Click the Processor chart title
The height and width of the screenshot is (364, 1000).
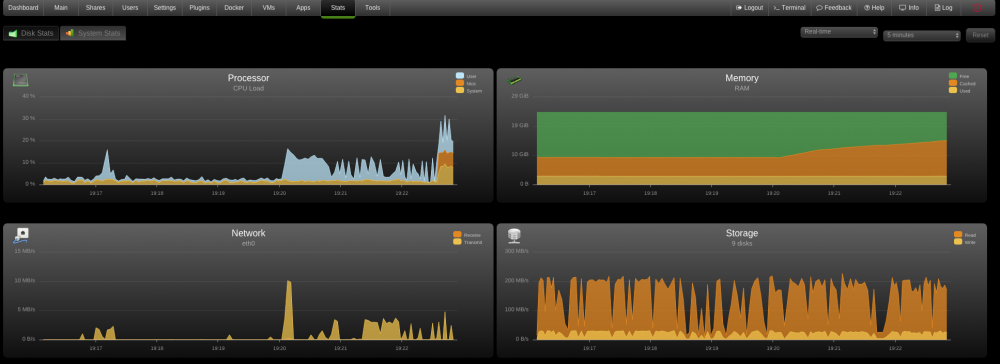coord(249,78)
